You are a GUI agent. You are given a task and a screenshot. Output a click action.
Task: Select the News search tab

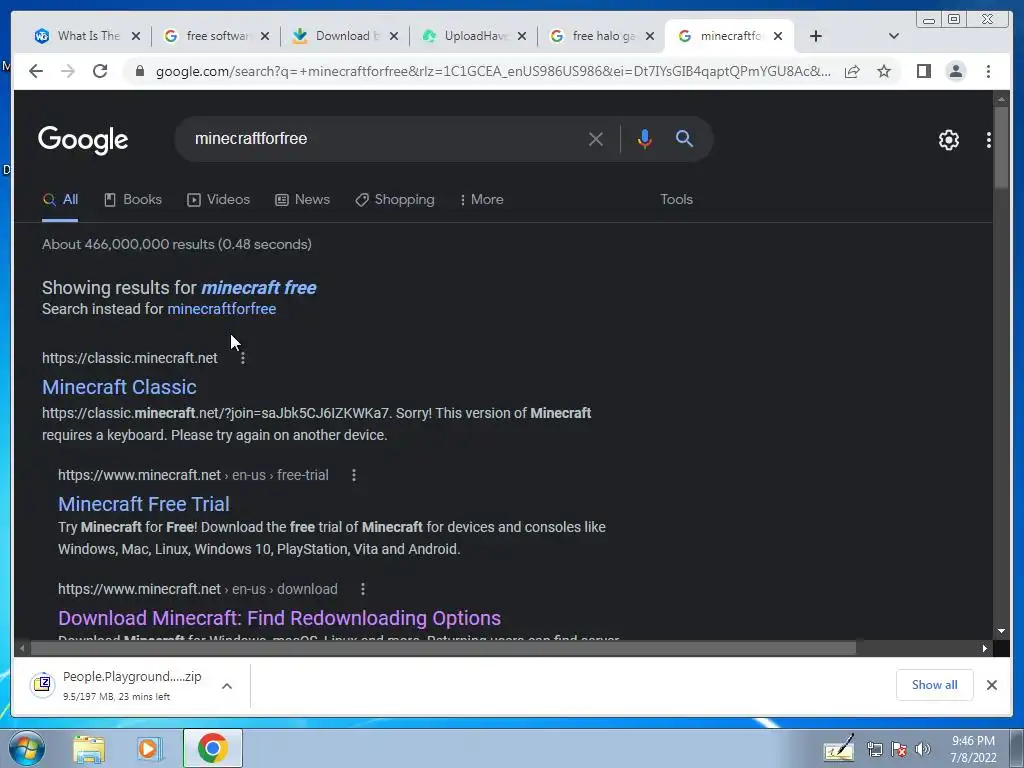point(302,200)
